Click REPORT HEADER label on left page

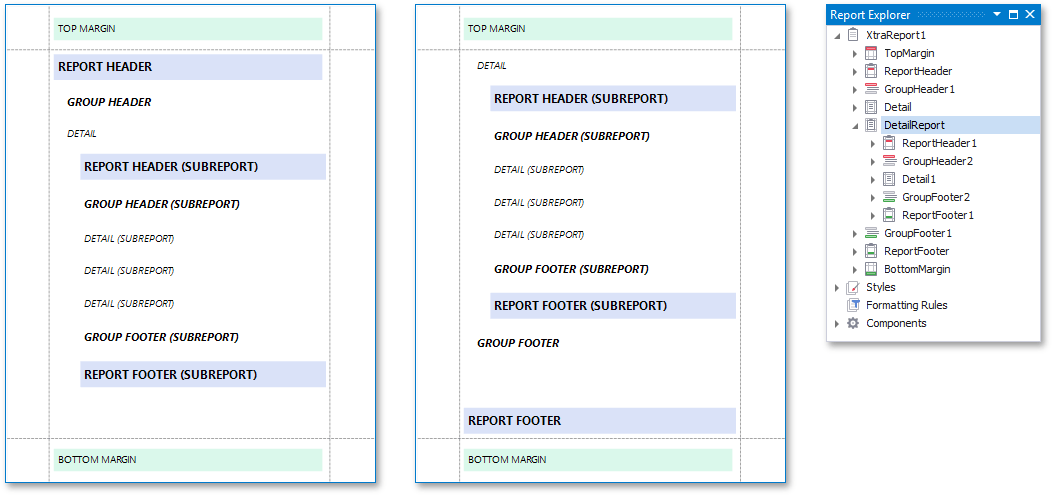[x=105, y=67]
